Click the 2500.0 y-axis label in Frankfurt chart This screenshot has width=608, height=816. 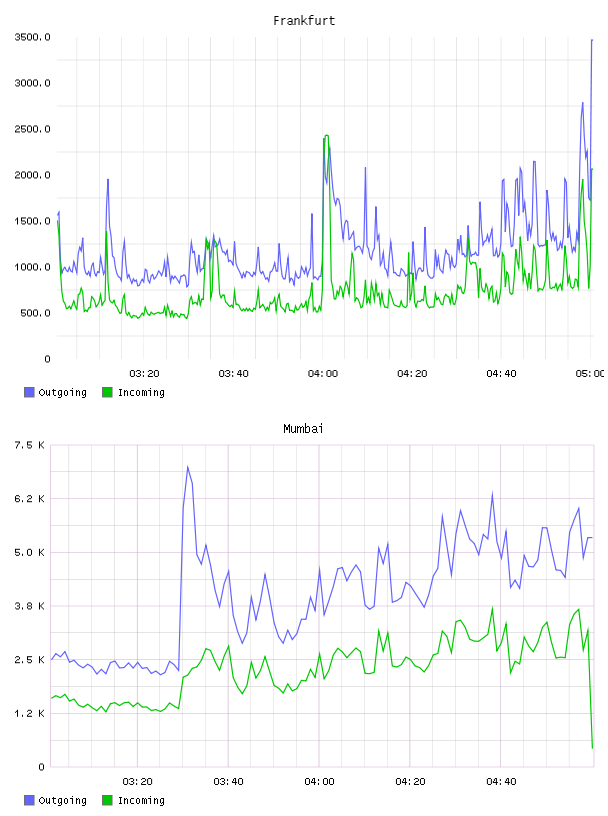(32, 129)
